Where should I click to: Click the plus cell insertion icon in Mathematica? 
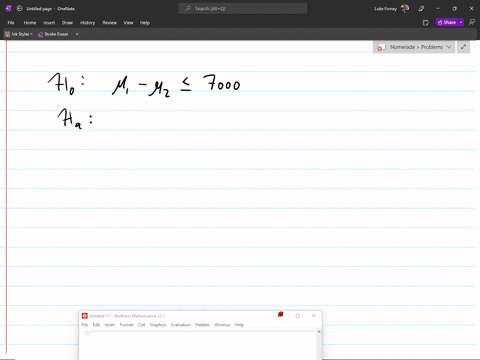pos(88,332)
